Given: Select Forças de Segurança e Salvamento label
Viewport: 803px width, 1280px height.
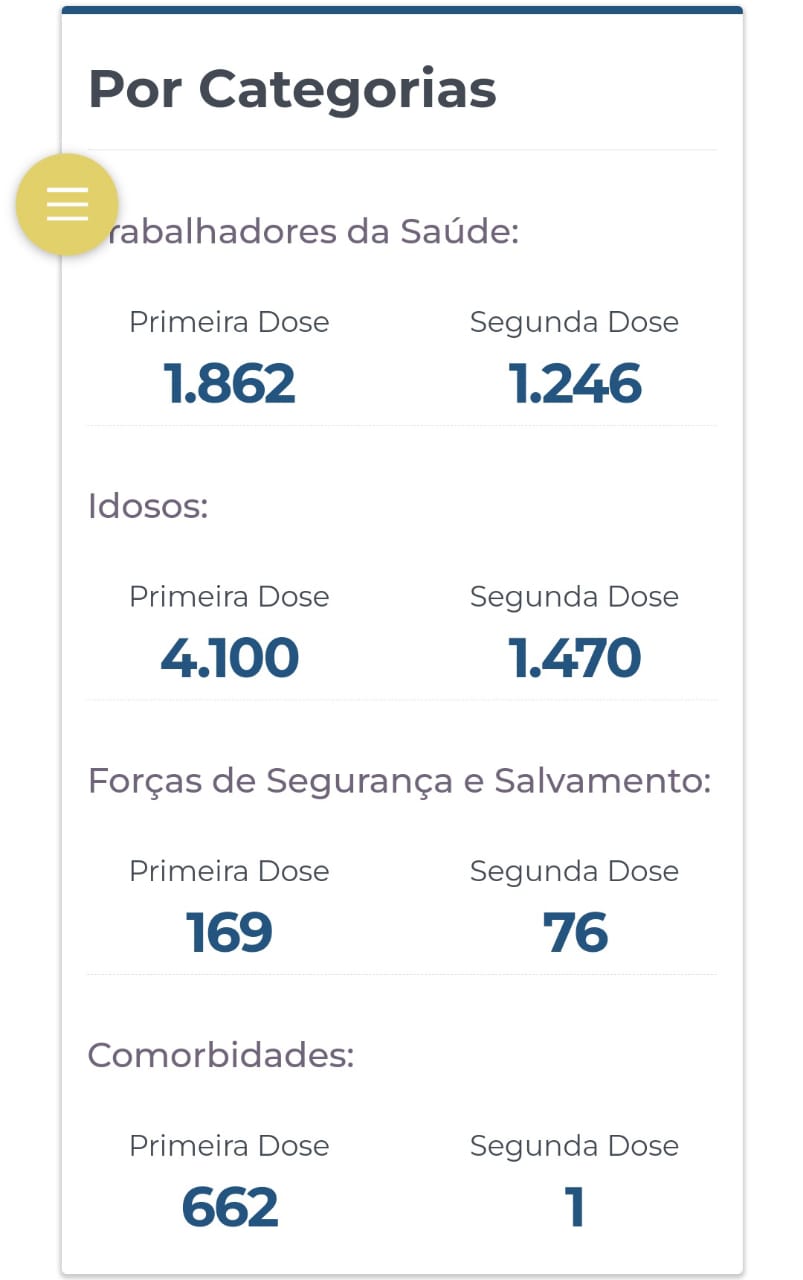Looking at the screenshot, I should (x=399, y=781).
